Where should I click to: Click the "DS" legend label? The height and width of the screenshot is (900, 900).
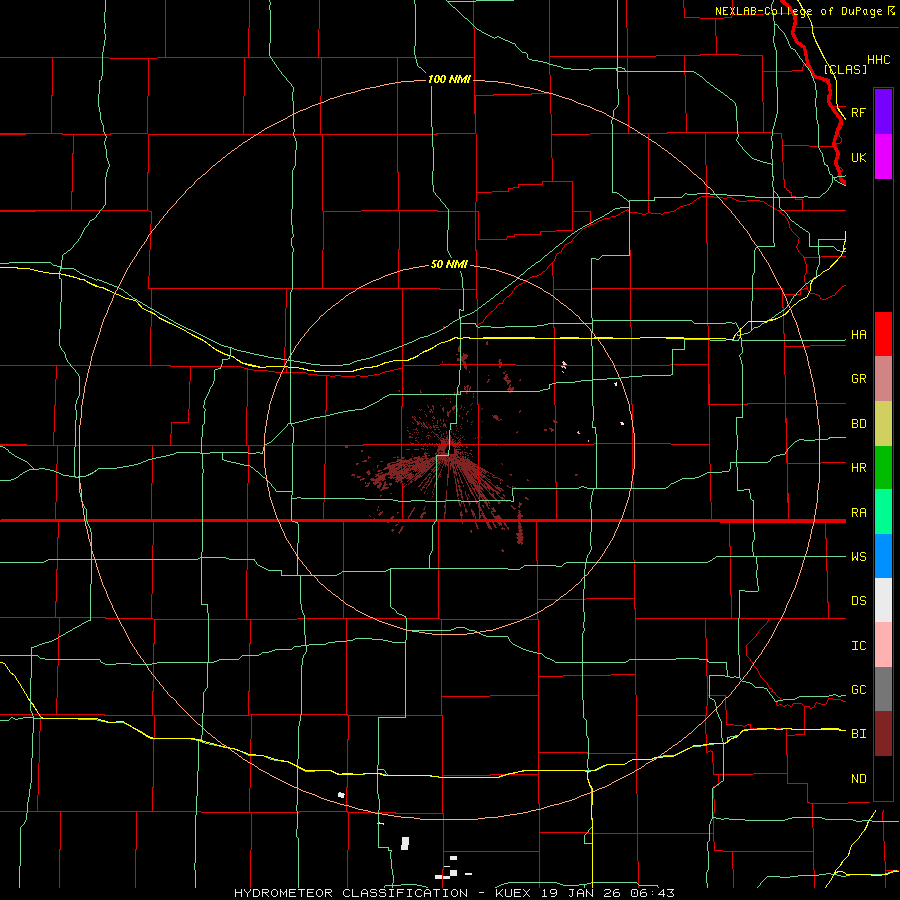pyautogui.click(x=858, y=601)
